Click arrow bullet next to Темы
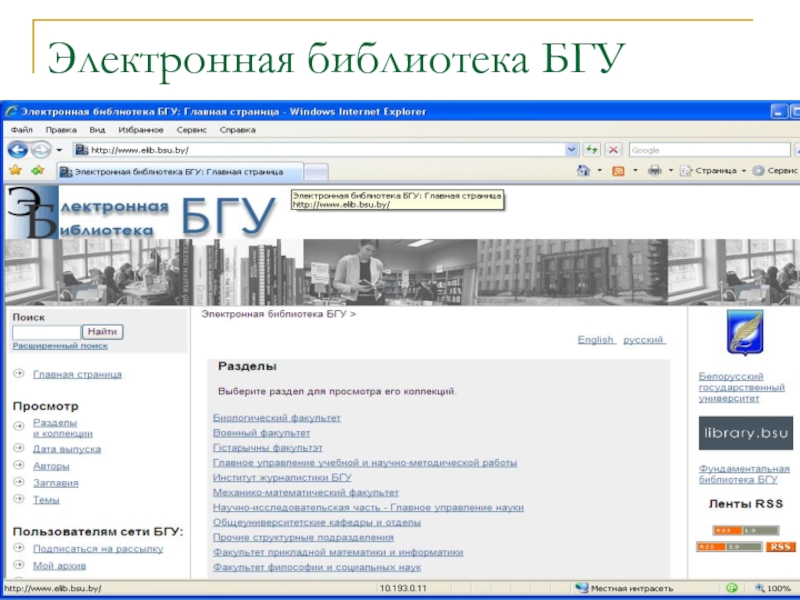Image resolution: width=800 pixels, height=600 pixels. tap(19, 498)
